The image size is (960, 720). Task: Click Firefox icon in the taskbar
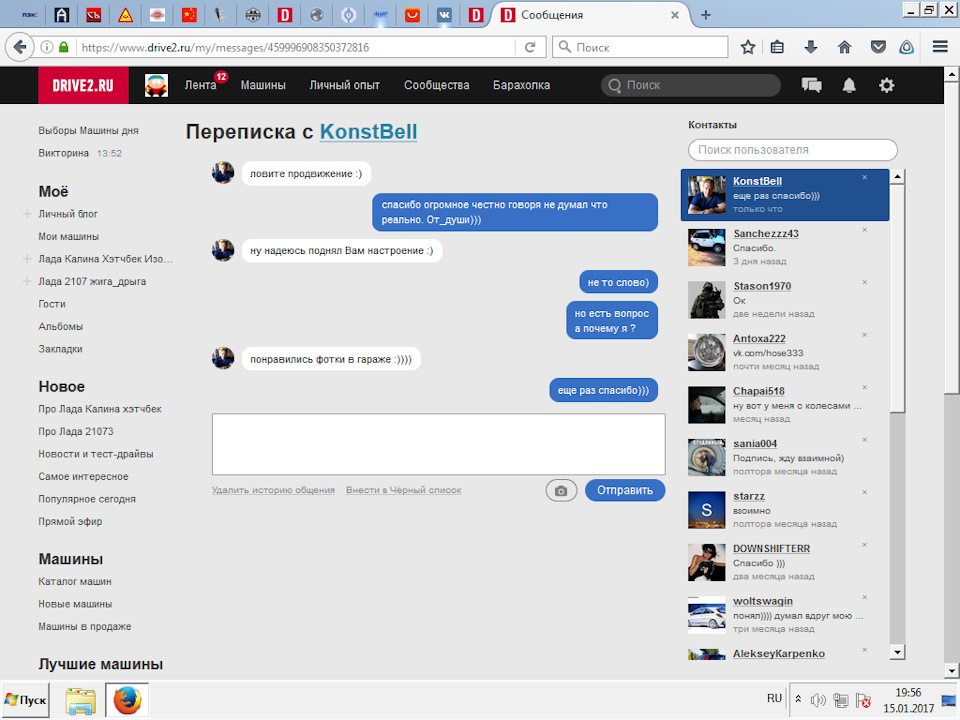(127, 700)
